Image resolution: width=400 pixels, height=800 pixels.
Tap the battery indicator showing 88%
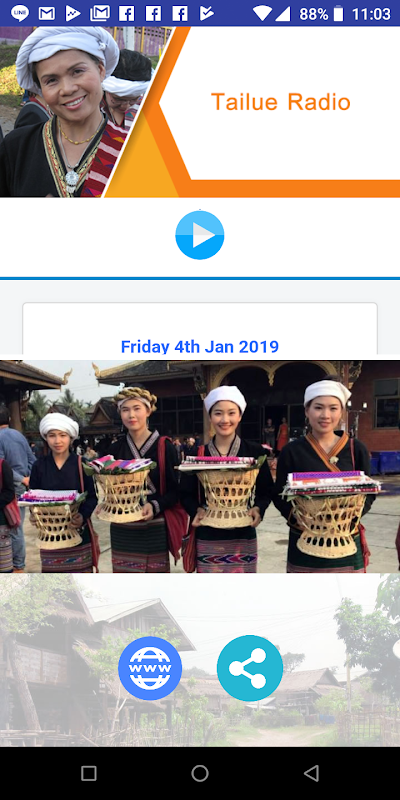point(321,14)
